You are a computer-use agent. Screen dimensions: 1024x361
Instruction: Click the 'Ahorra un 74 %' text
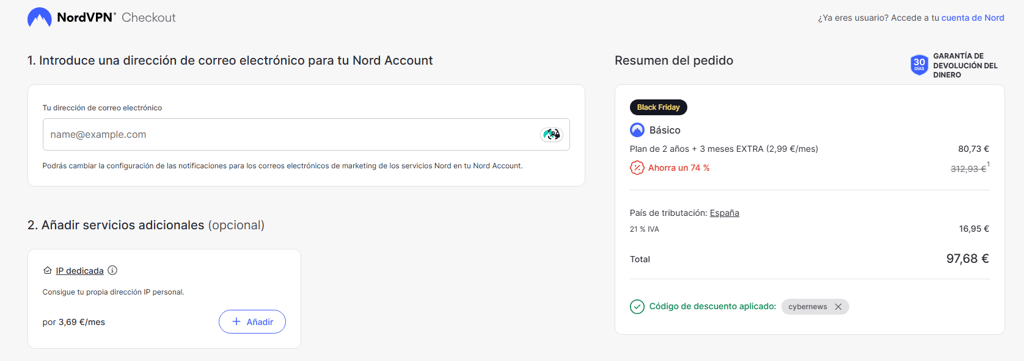(x=679, y=168)
